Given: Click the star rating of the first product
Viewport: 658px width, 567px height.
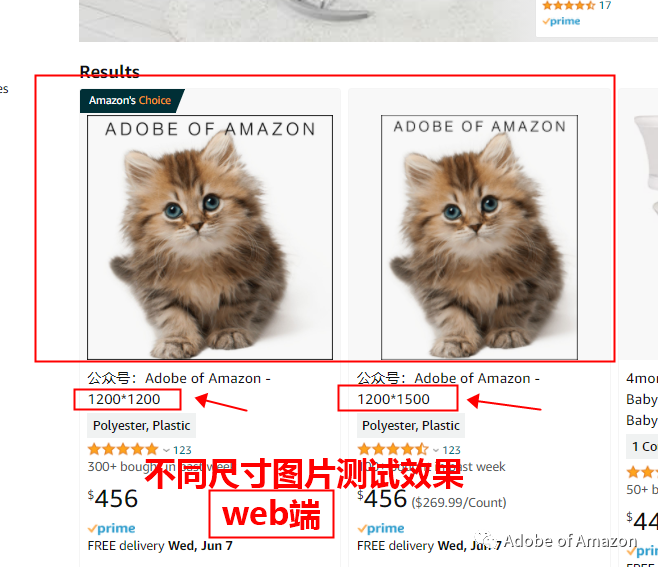Looking at the screenshot, I should [123, 450].
